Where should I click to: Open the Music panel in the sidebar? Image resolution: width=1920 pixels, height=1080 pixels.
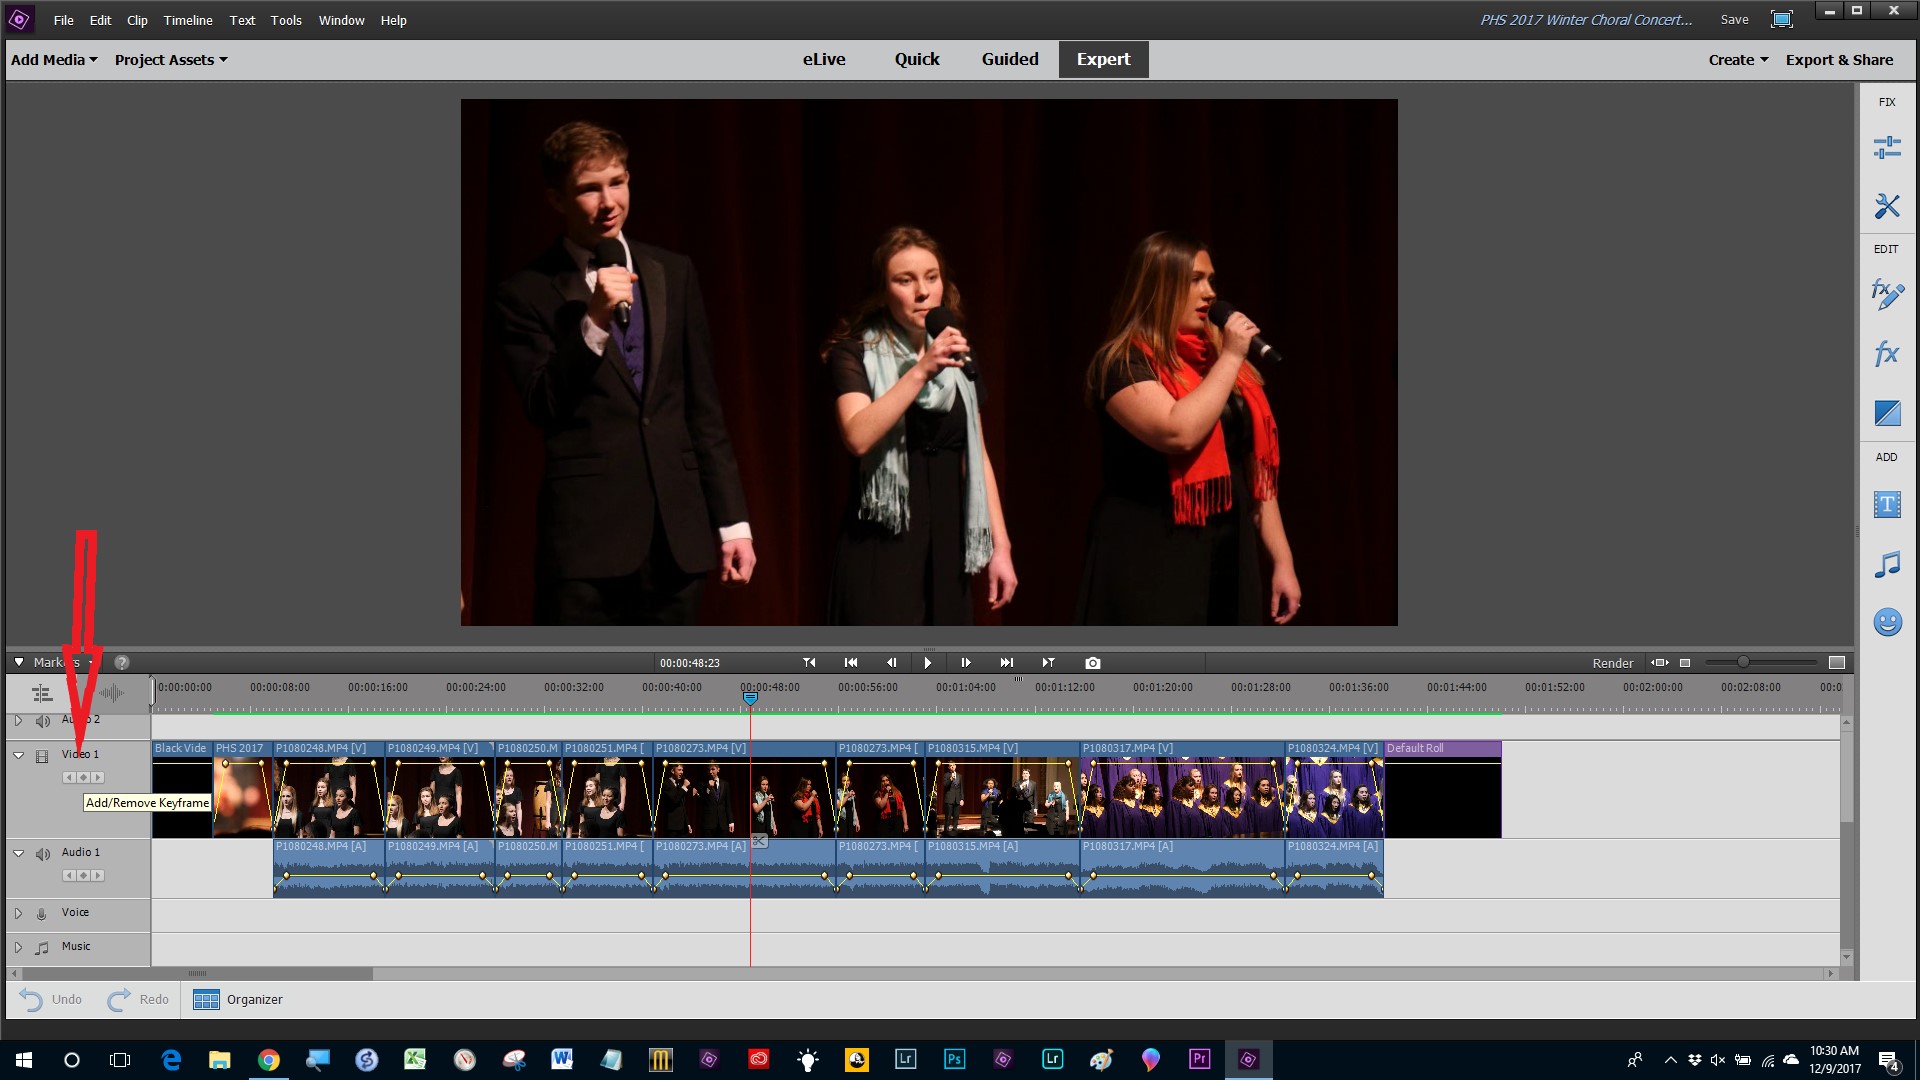coord(1887,564)
